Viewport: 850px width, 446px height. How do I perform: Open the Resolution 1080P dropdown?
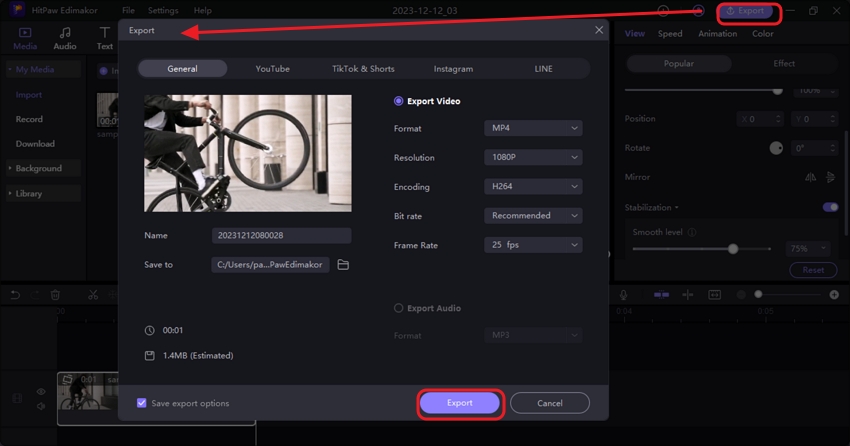click(x=533, y=157)
